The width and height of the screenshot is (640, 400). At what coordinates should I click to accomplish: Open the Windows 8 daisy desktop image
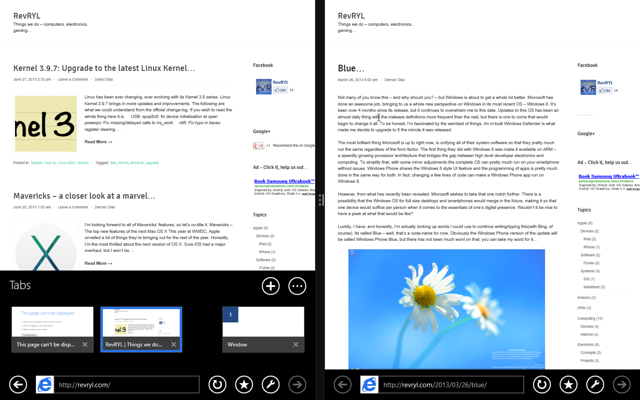447,309
